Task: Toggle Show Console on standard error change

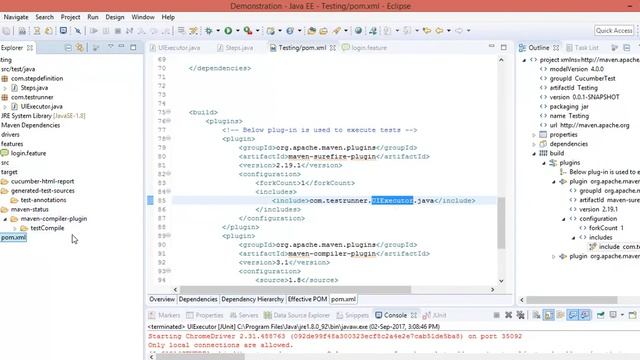Action: 585,315
